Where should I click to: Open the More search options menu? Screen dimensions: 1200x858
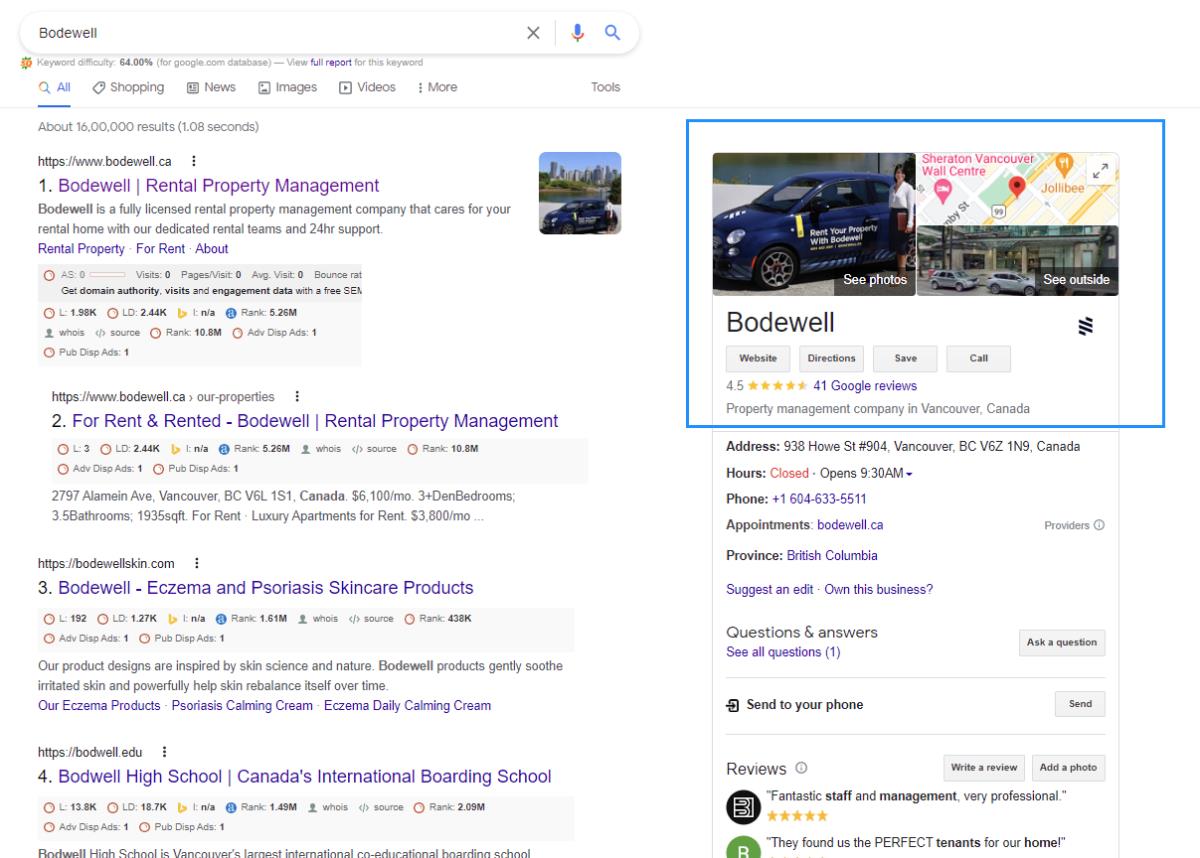click(x=437, y=87)
